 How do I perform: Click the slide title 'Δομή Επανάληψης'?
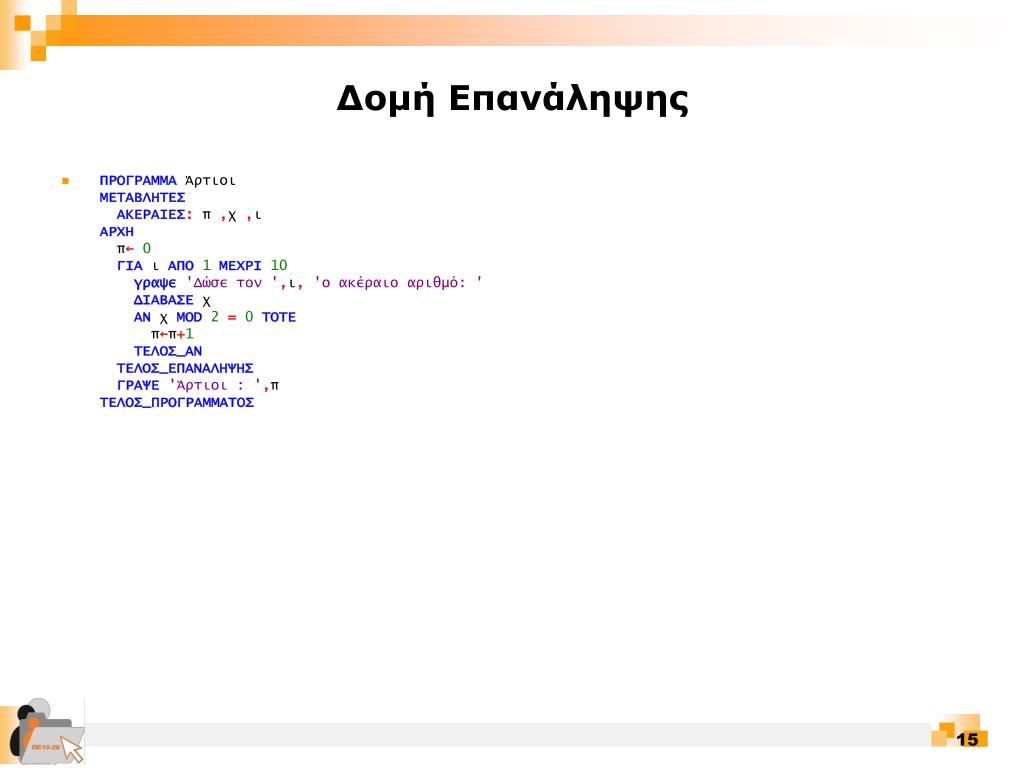tap(513, 101)
